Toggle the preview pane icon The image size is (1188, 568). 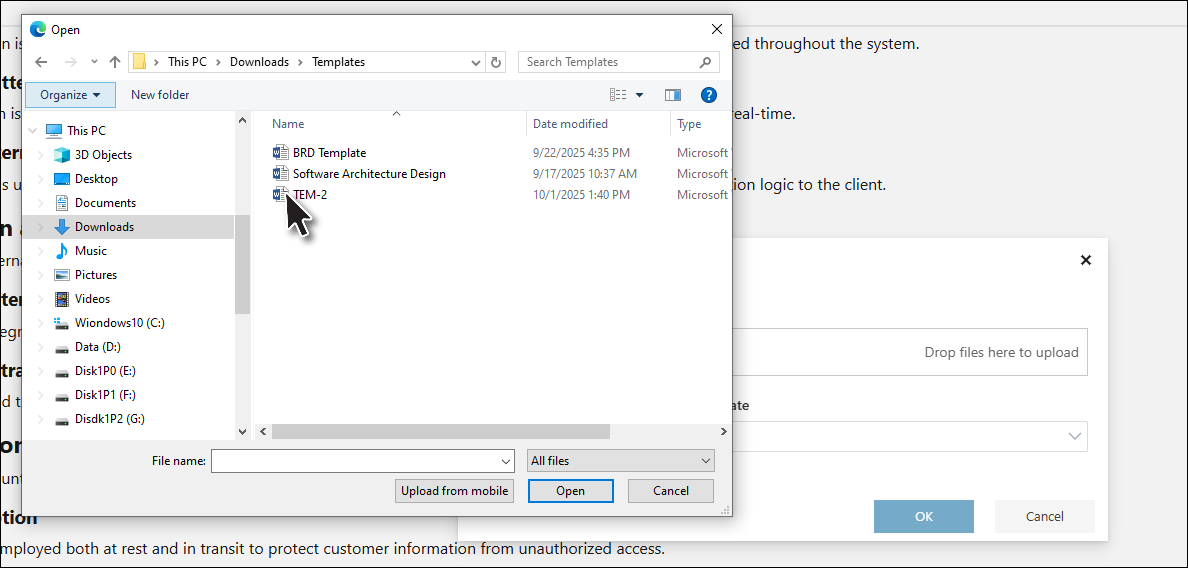(x=673, y=95)
